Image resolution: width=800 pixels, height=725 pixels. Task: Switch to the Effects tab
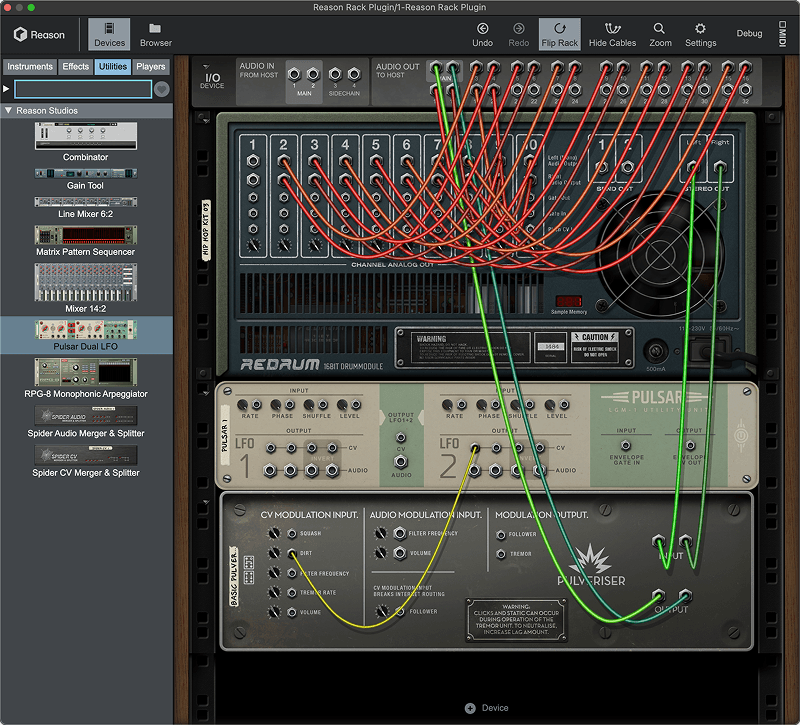click(76, 66)
